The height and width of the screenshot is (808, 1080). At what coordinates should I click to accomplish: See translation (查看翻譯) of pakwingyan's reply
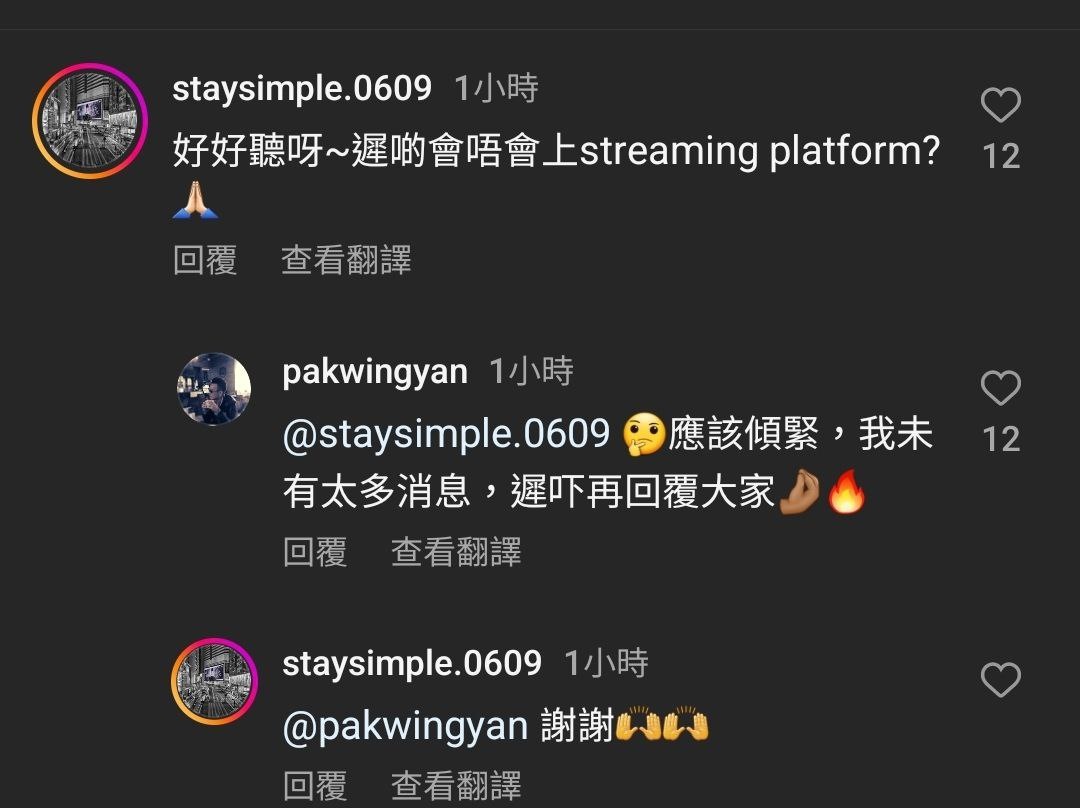point(456,552)
